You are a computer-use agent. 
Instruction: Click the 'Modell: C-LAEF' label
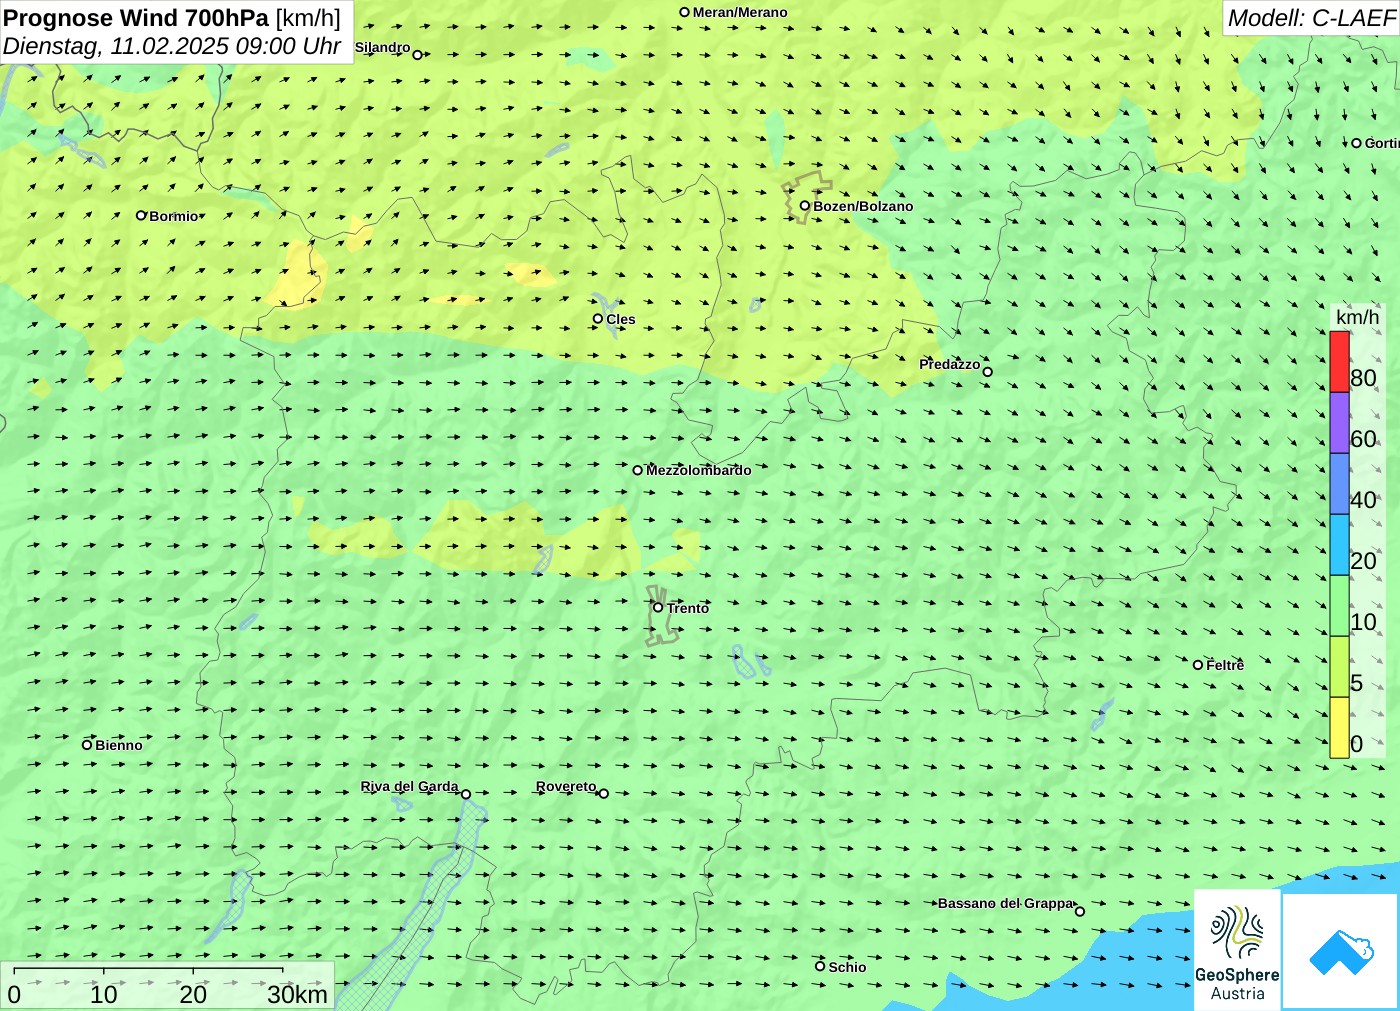[x=1311, y=18]
